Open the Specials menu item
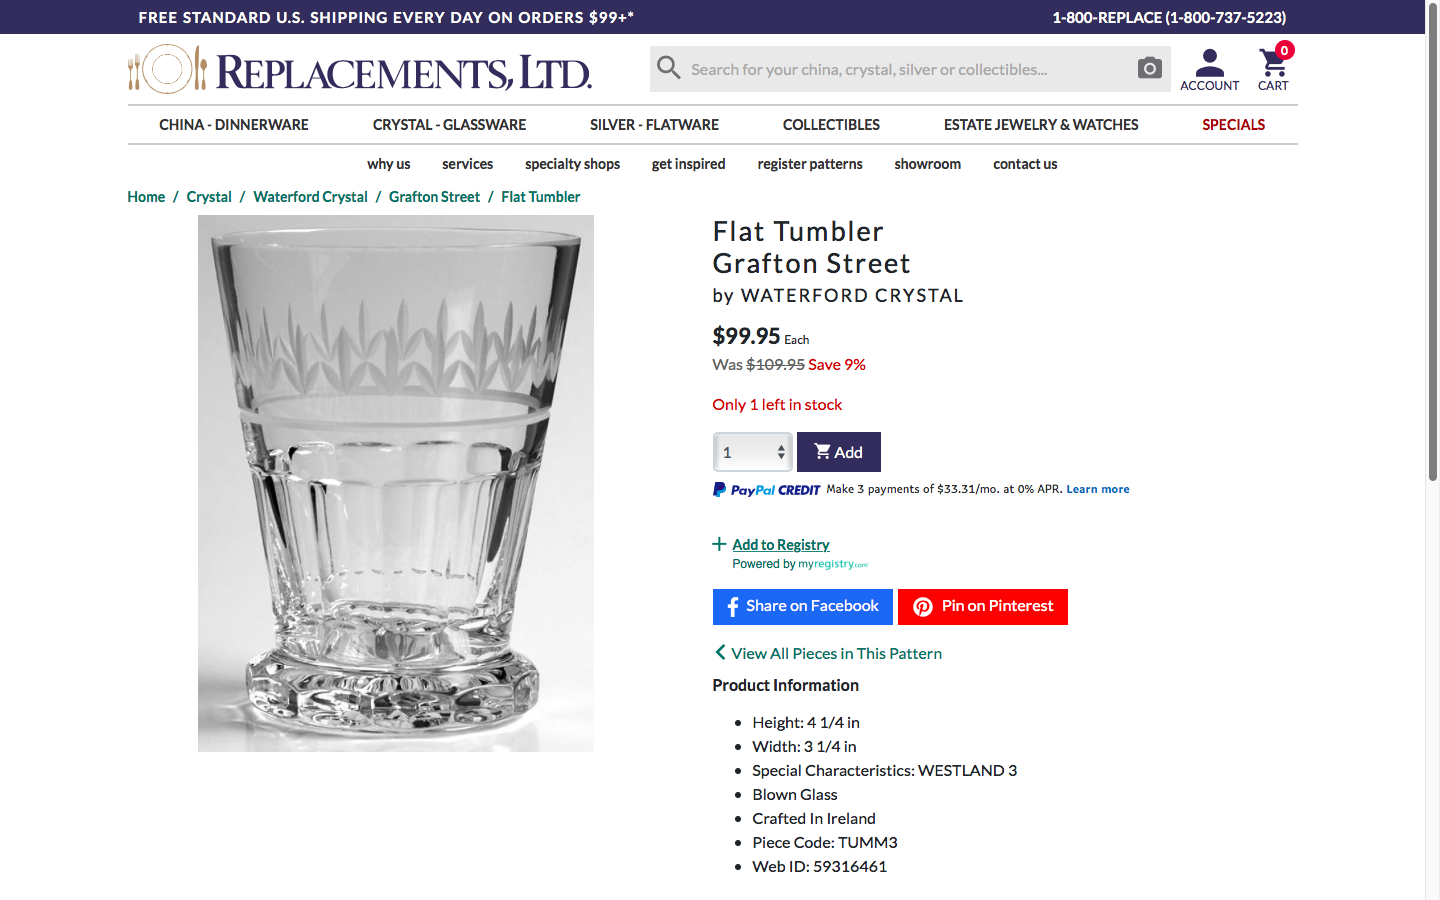 [x=1234, y=125]
